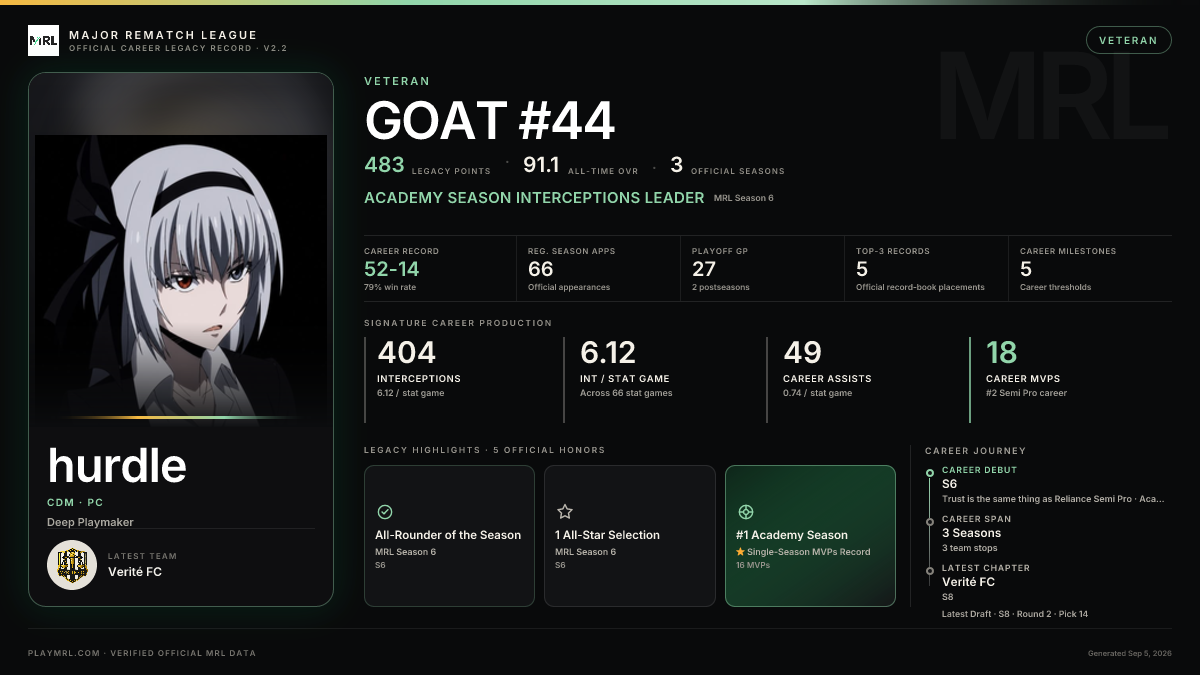
Task: Click the #2 Semi Pro career text
Action: click(1026, 393)
